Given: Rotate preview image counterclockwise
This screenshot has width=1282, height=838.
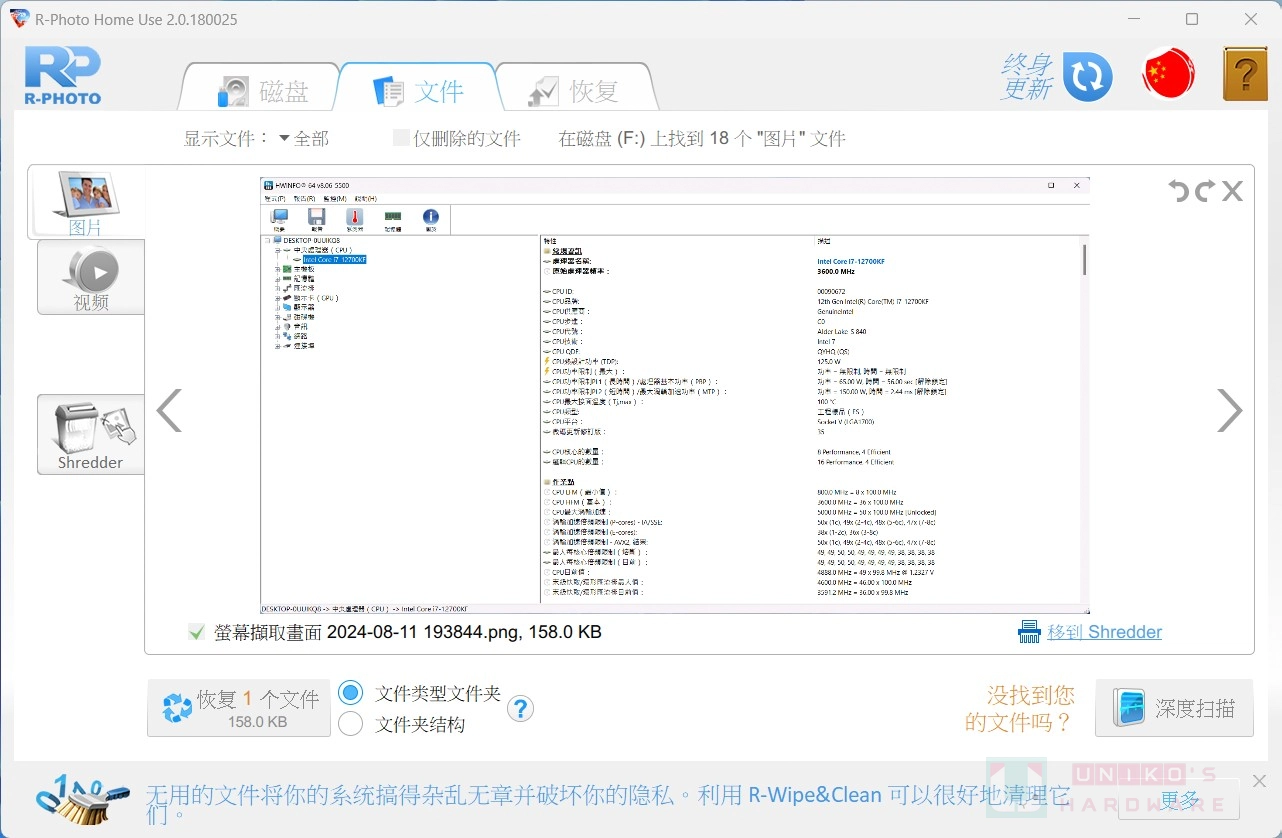Looking at the screenshot, I should tap(1180, 191).
